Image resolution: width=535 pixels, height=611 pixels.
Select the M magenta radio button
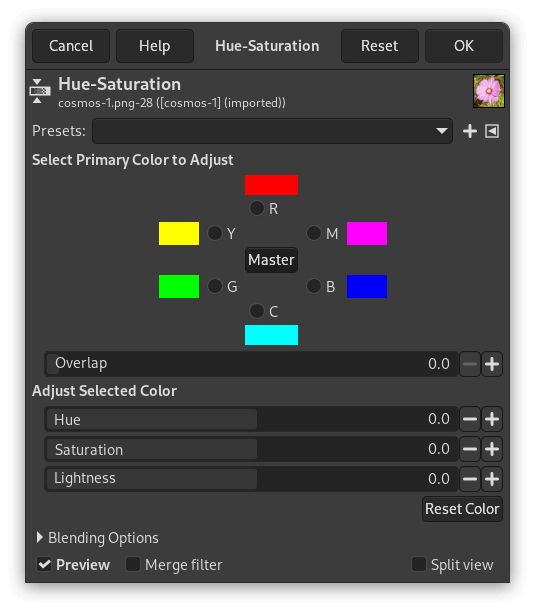tap(314, 233)
